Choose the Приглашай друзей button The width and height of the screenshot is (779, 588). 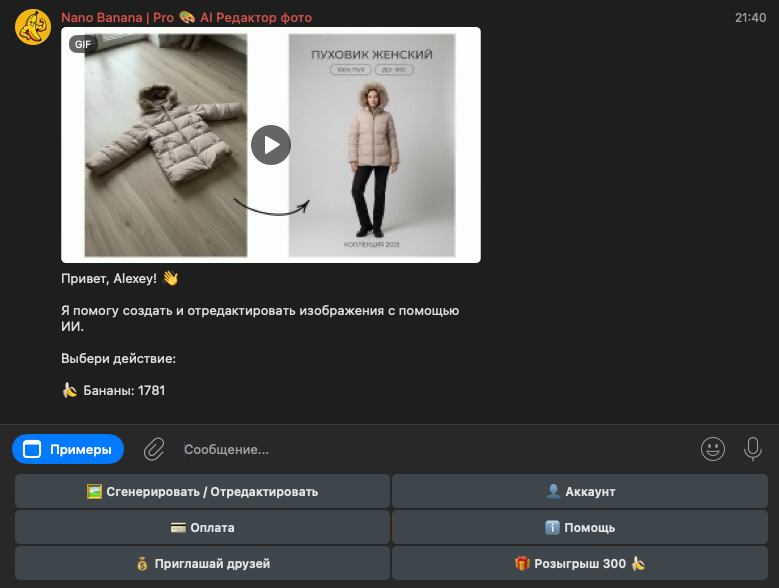click(202, 563)
